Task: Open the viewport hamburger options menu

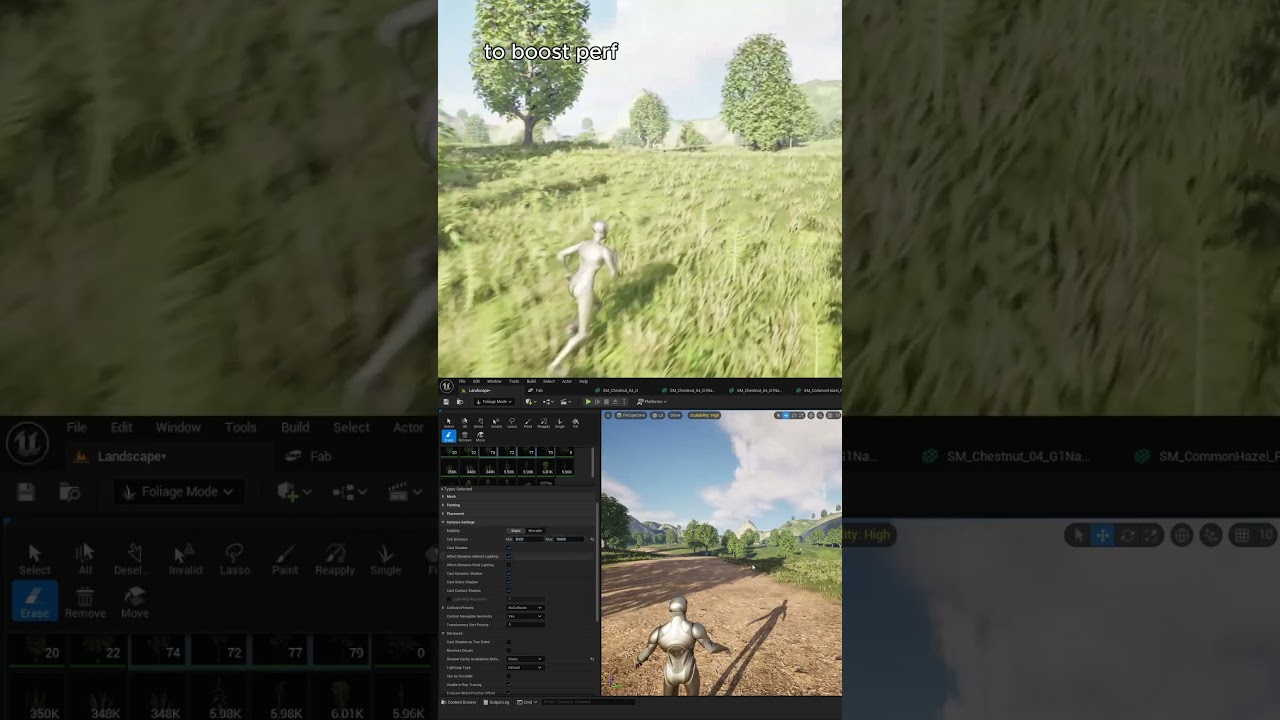Action: click(x=608, y=415)
